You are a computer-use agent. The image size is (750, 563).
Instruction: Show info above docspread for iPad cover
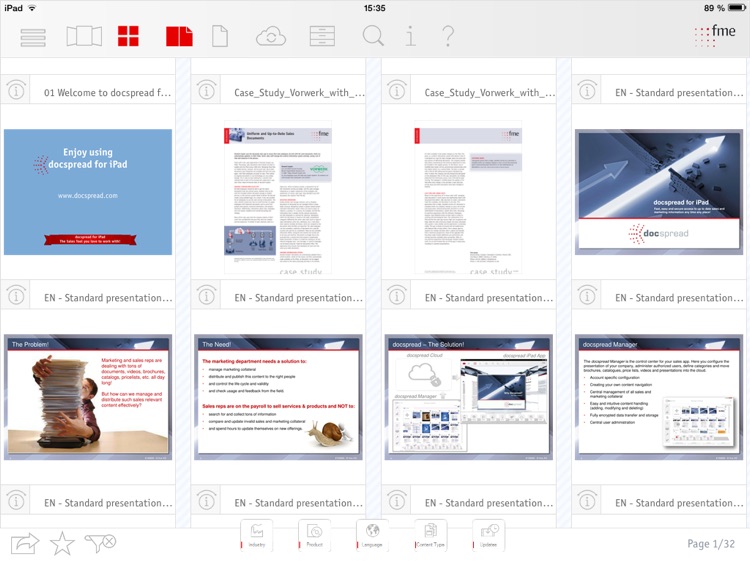[587, 90]
